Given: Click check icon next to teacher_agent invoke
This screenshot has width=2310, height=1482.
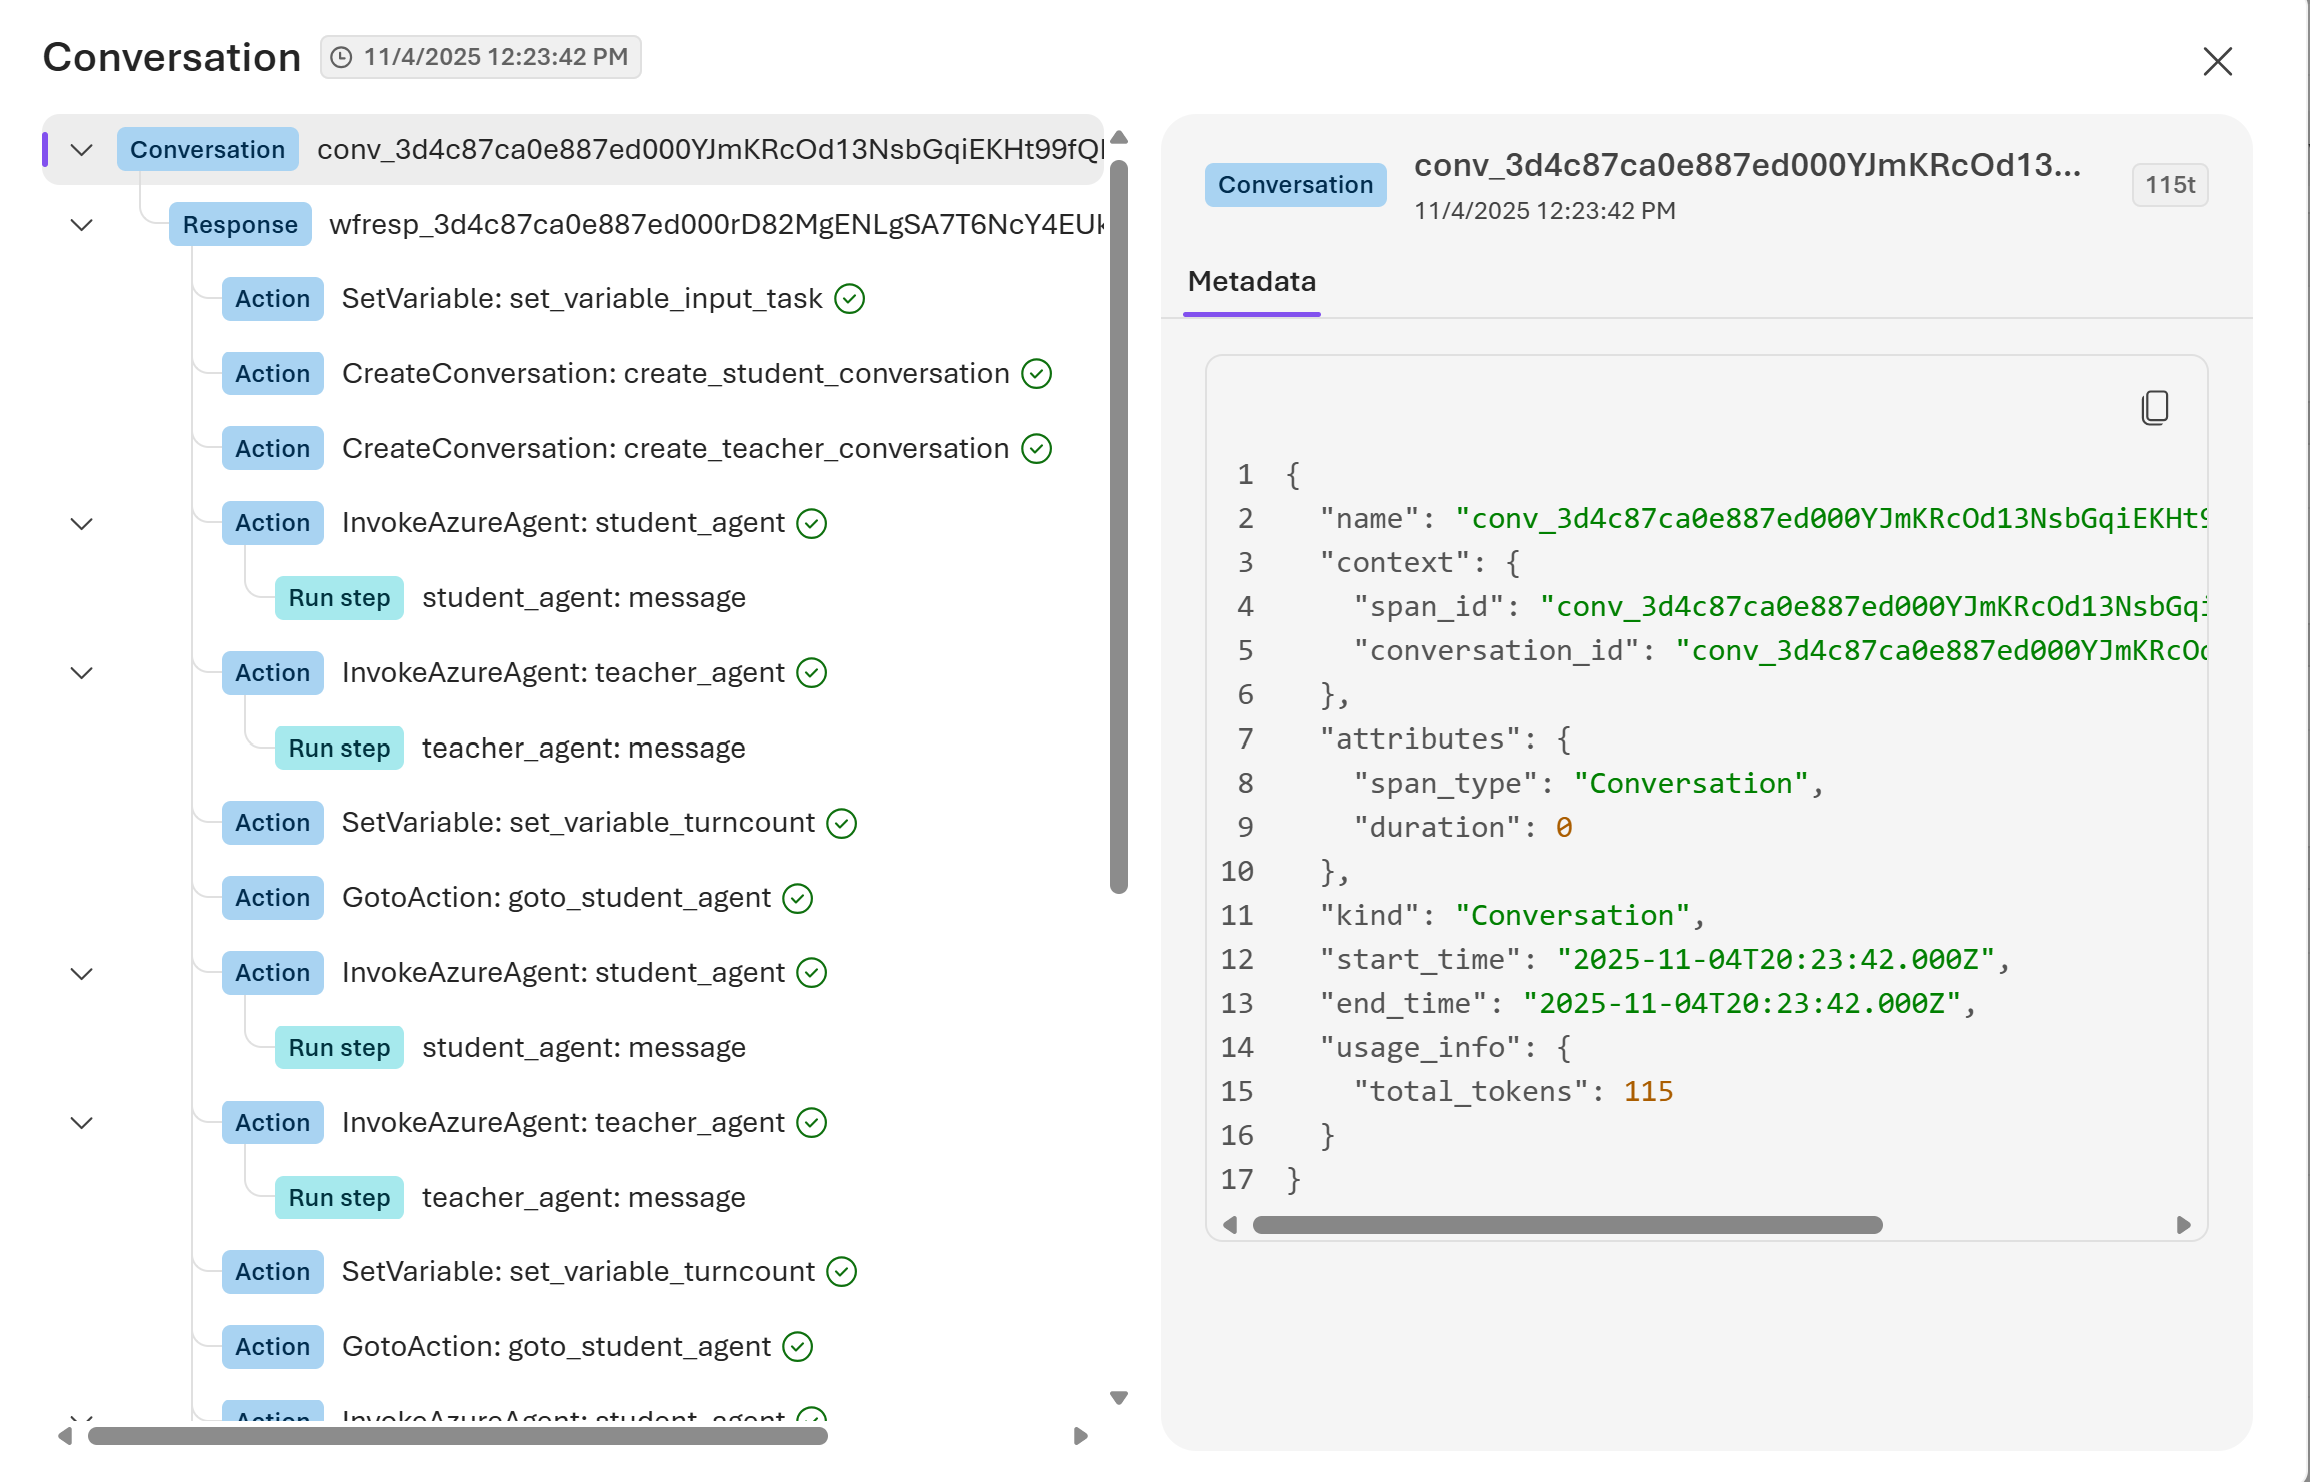Looking at the screenshot, I should [810, 672].
